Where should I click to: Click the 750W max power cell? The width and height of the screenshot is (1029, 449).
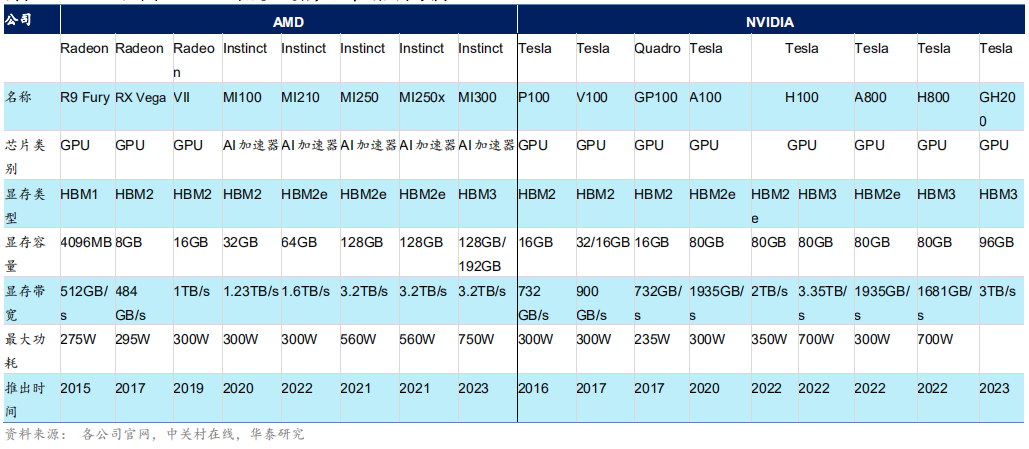click(x=476, y=339)
